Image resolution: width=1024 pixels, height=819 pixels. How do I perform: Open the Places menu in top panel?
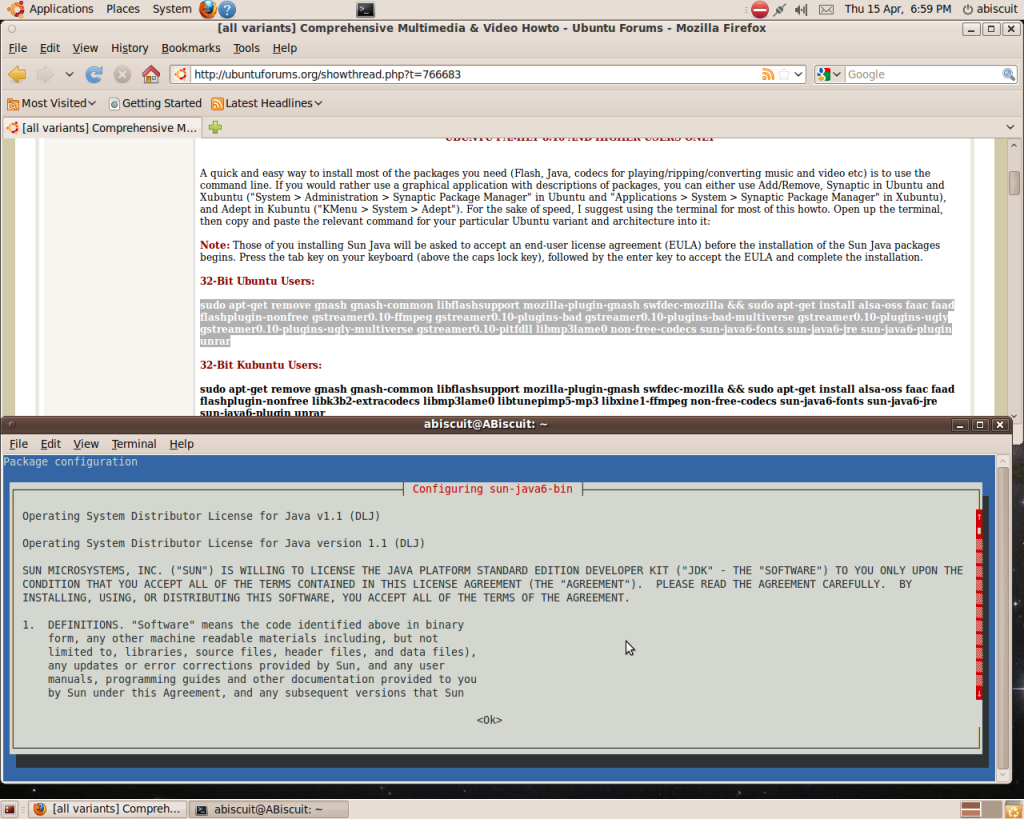click(x=123, y=9)
